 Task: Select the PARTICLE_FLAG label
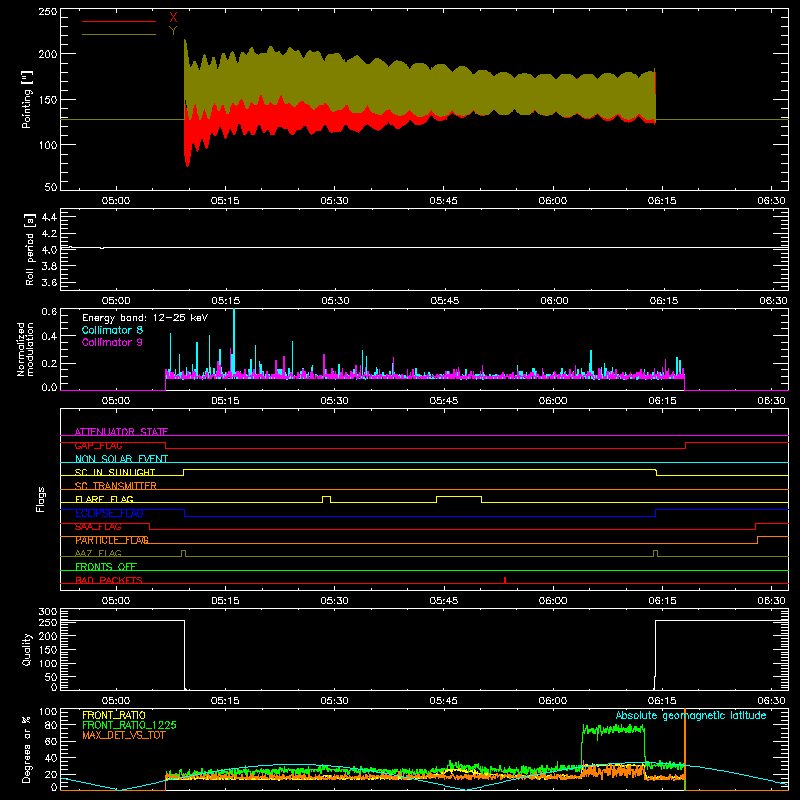coord(112,540)
